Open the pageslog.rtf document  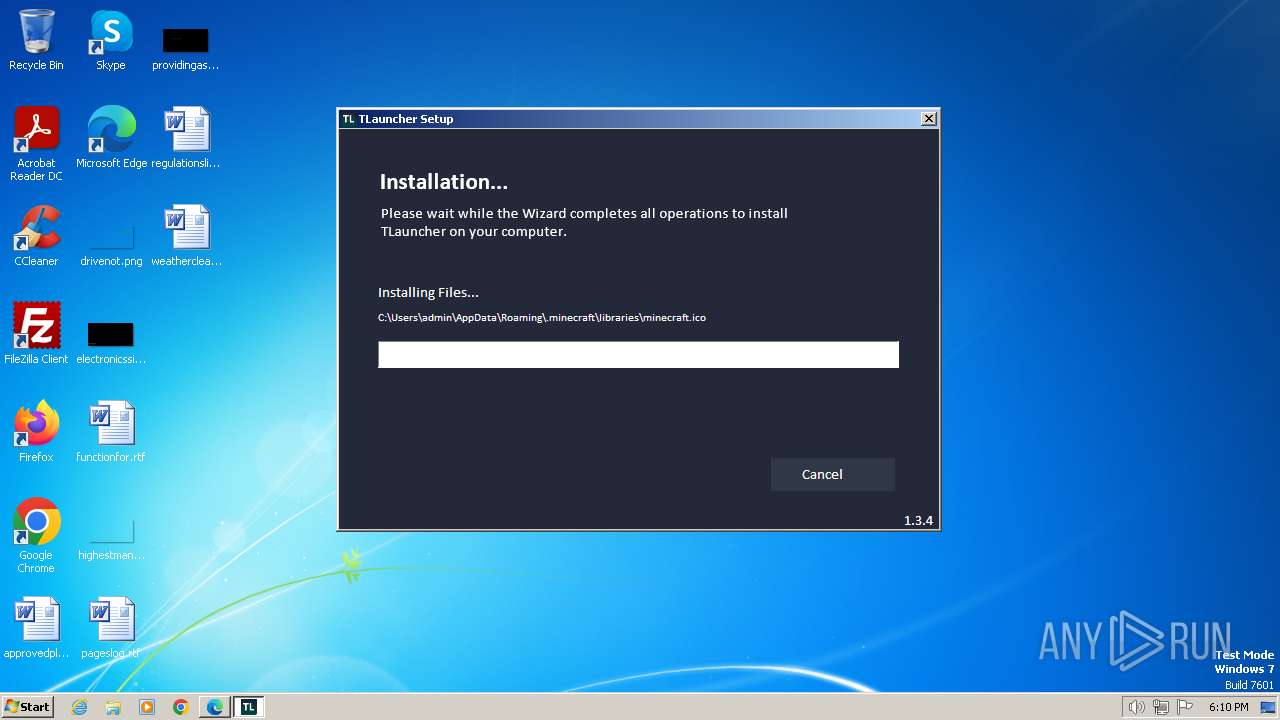coord(111,627)
